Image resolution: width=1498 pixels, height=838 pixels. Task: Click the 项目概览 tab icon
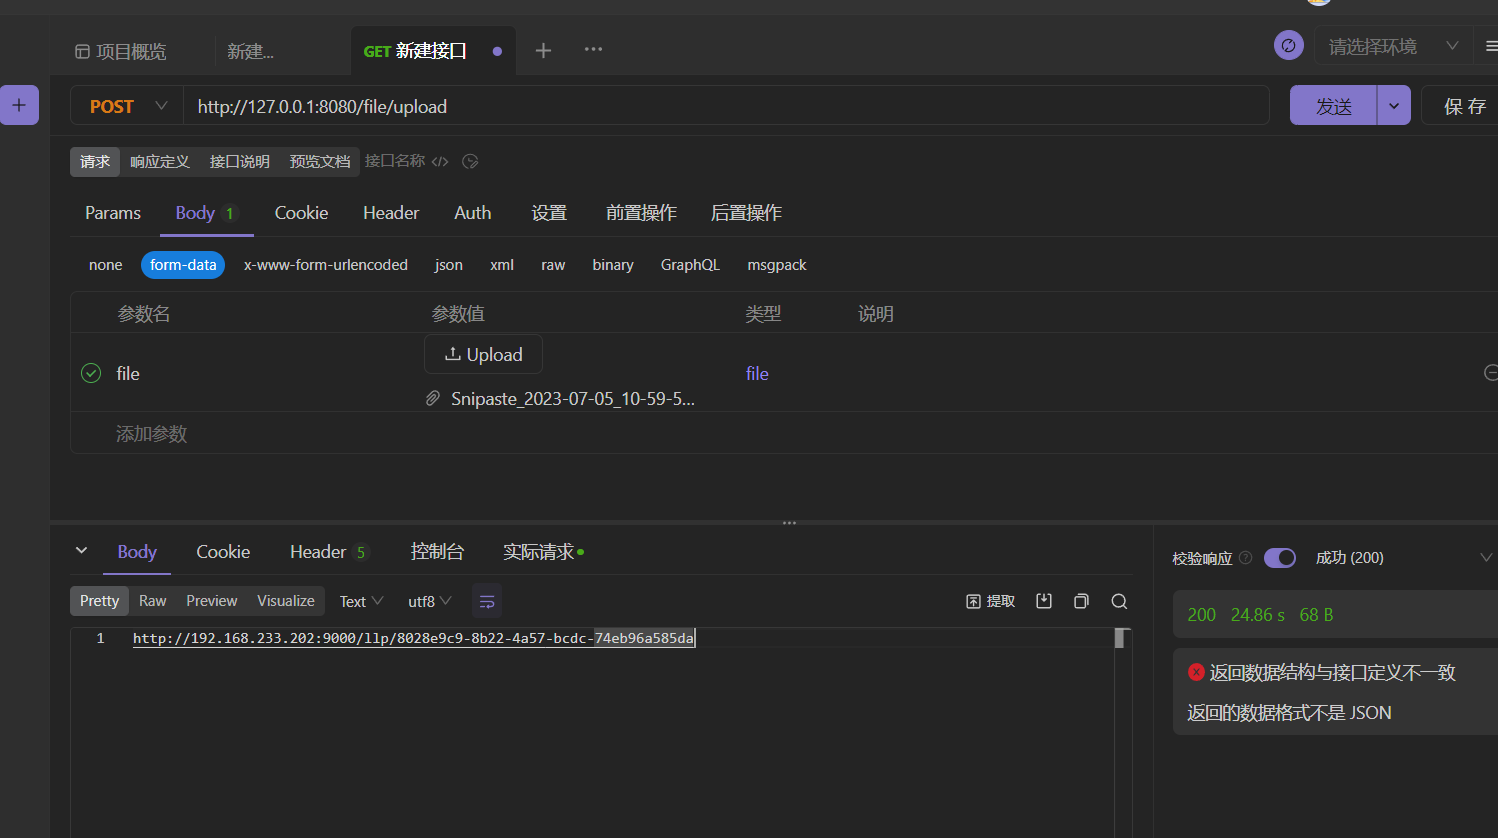(x=83, y=51)
